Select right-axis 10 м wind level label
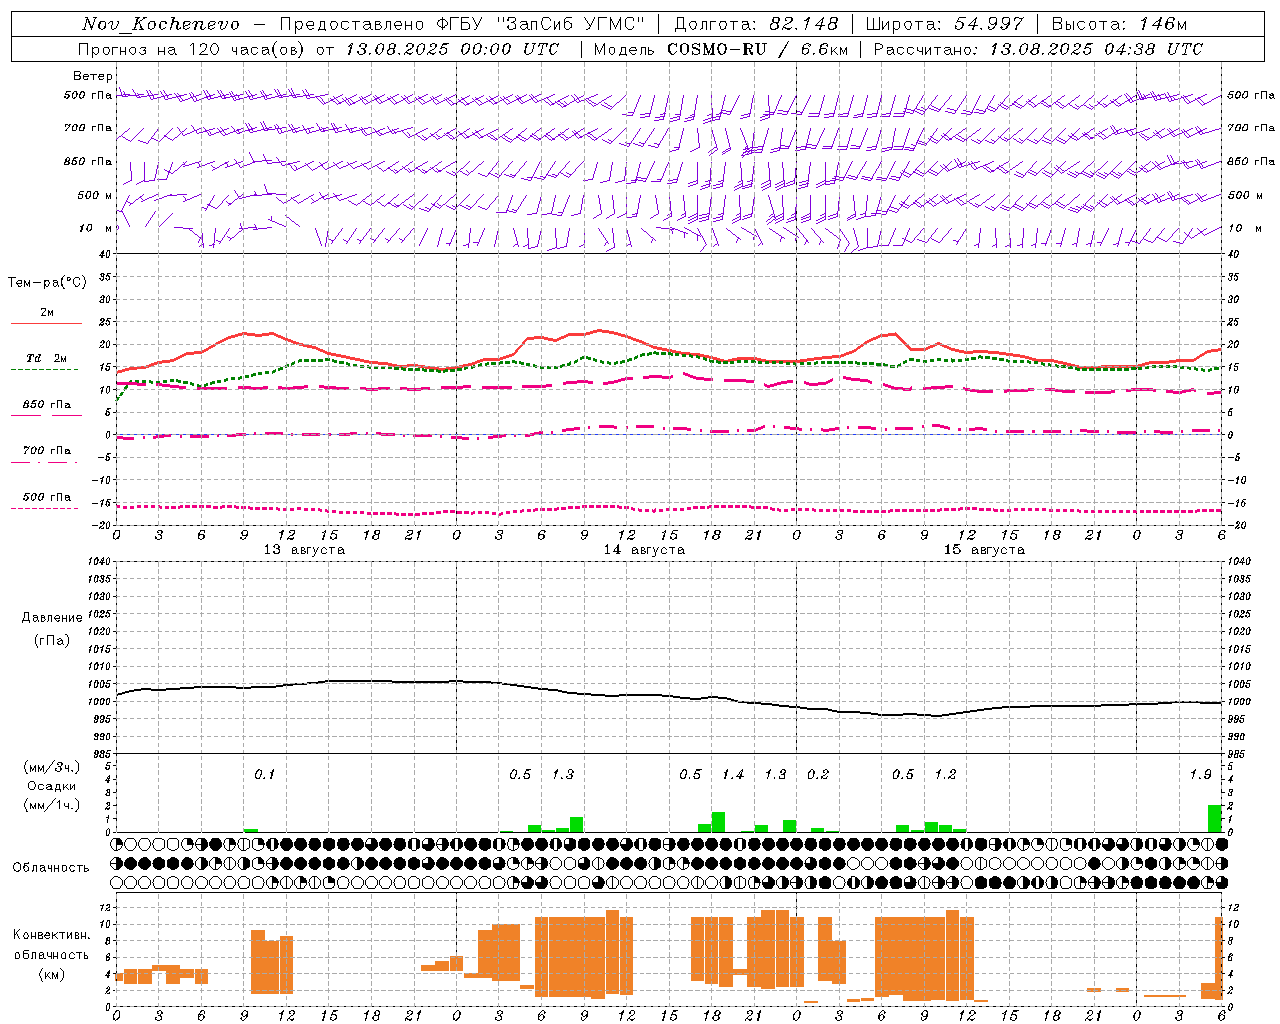This screenshot has height=1024, width=1280. tap(1244, 228)
